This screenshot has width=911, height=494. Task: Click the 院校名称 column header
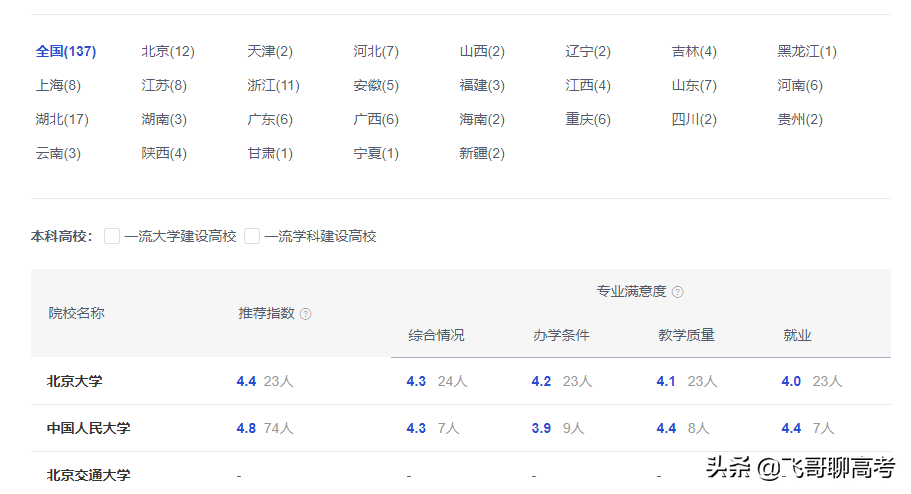(x=76, y=313)
